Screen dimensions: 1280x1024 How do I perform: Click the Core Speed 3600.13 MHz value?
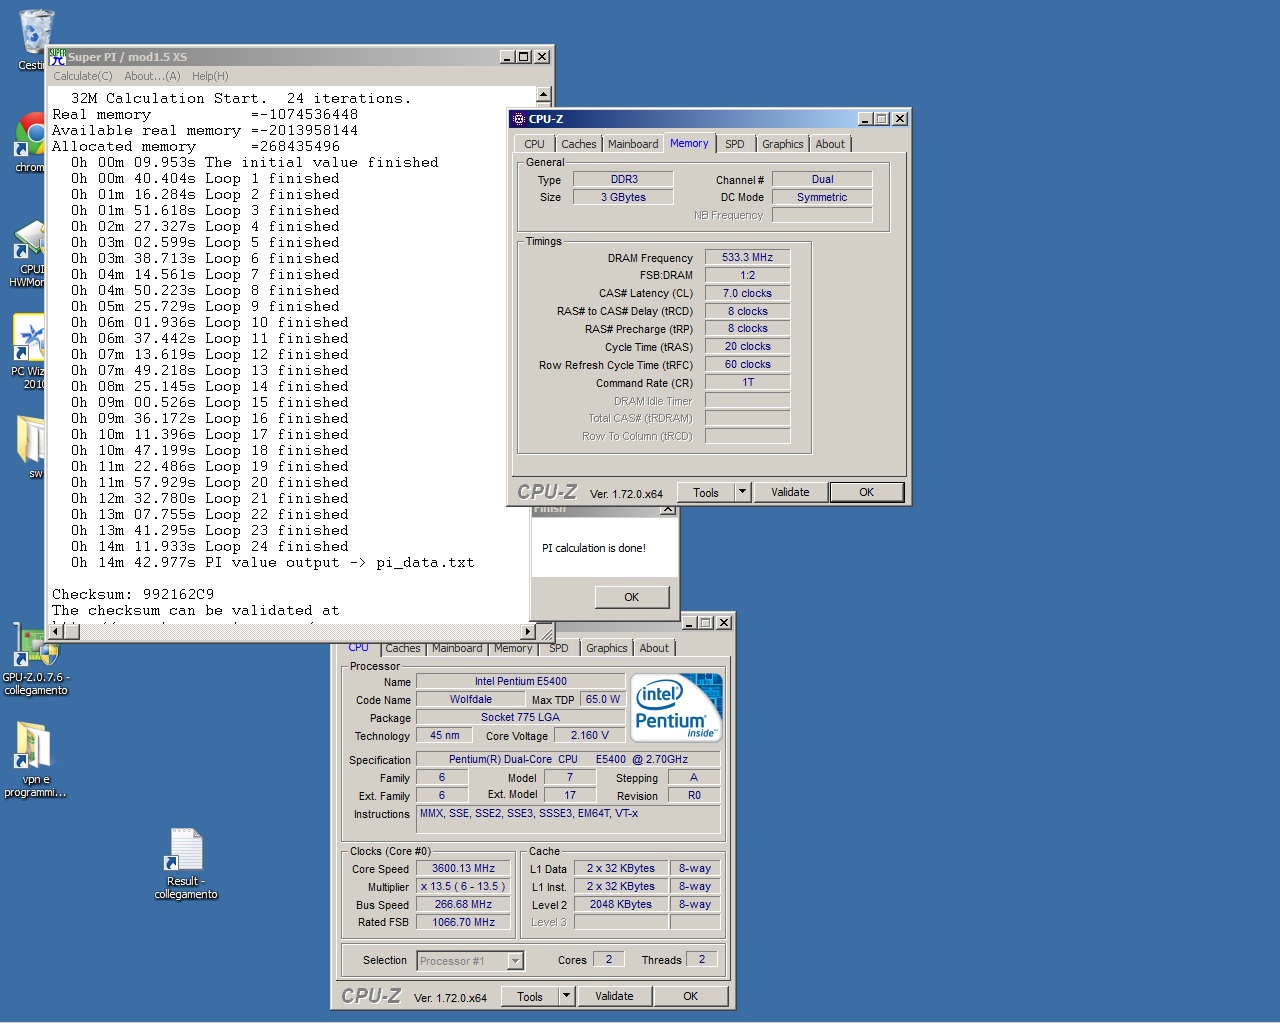tap(463, 868)
